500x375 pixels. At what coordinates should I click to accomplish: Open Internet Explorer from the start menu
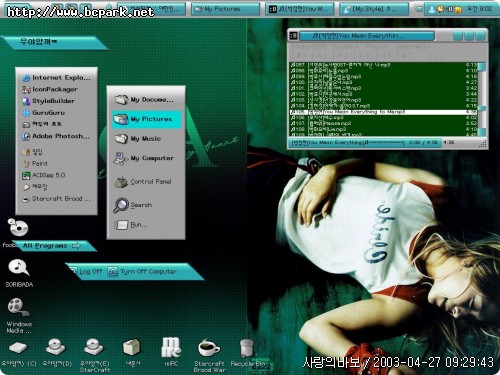tap(56, 78)
